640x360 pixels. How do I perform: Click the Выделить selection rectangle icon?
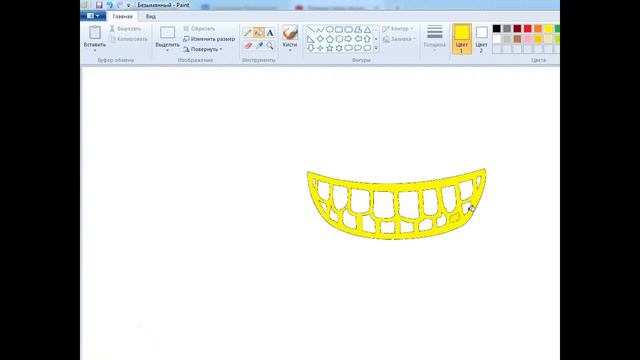(x=167, y=33)
